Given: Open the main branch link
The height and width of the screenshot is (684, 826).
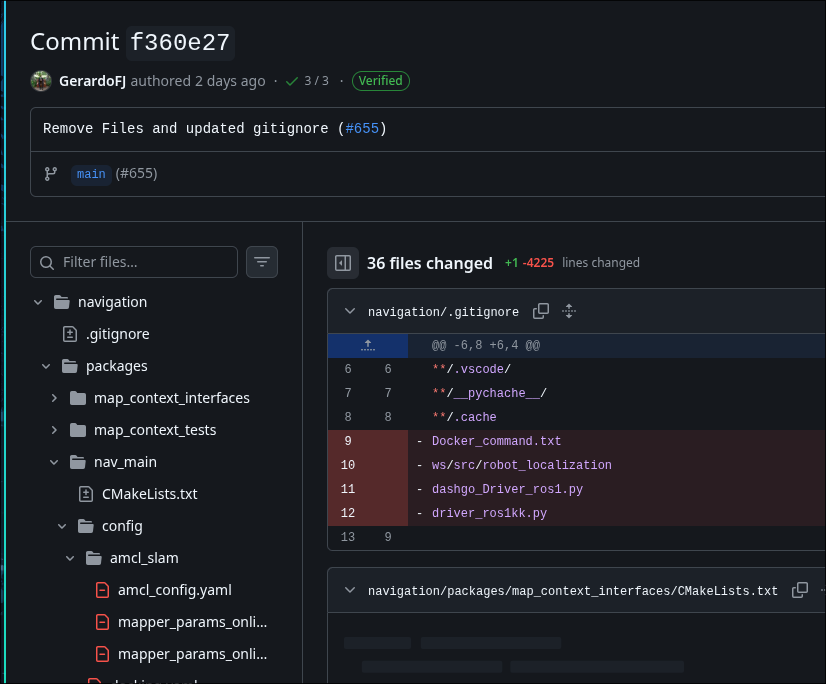Looking at the screenshot, I should click(x=91, y=174).
